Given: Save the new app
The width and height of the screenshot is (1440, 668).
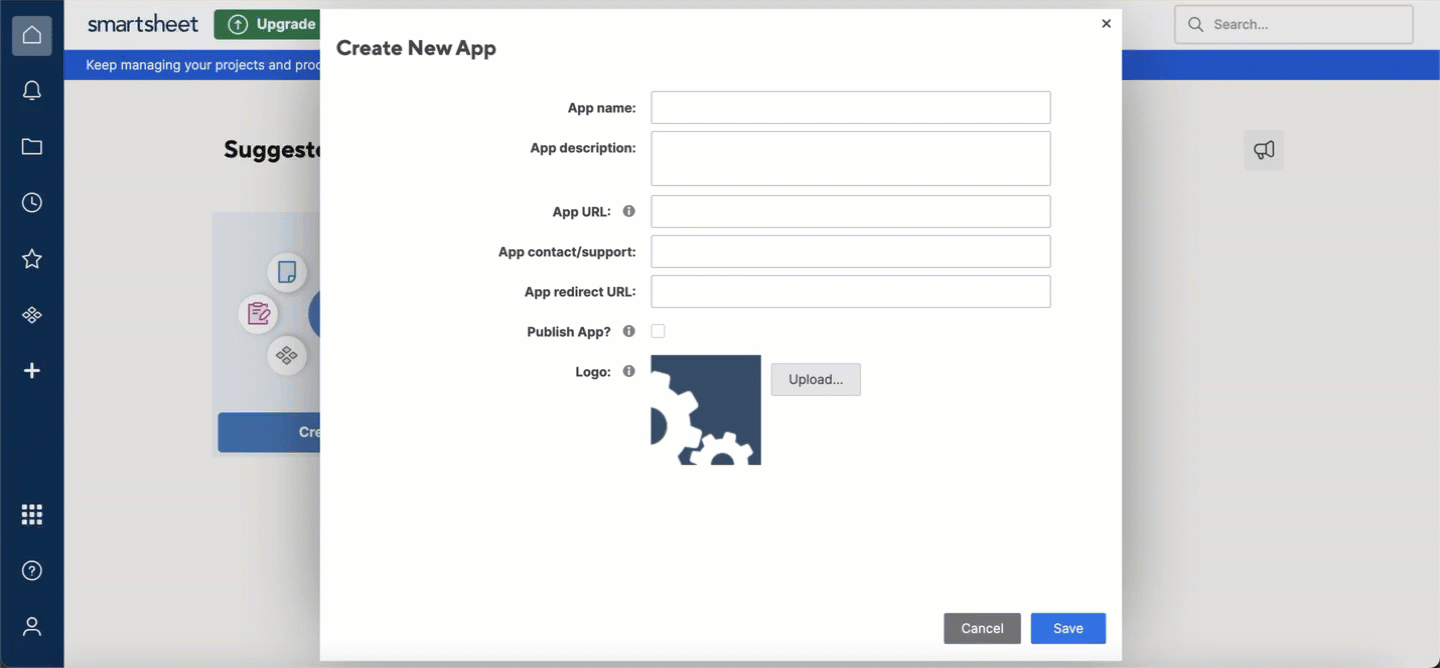Looking at the screenshot, I should [1068, 628].
